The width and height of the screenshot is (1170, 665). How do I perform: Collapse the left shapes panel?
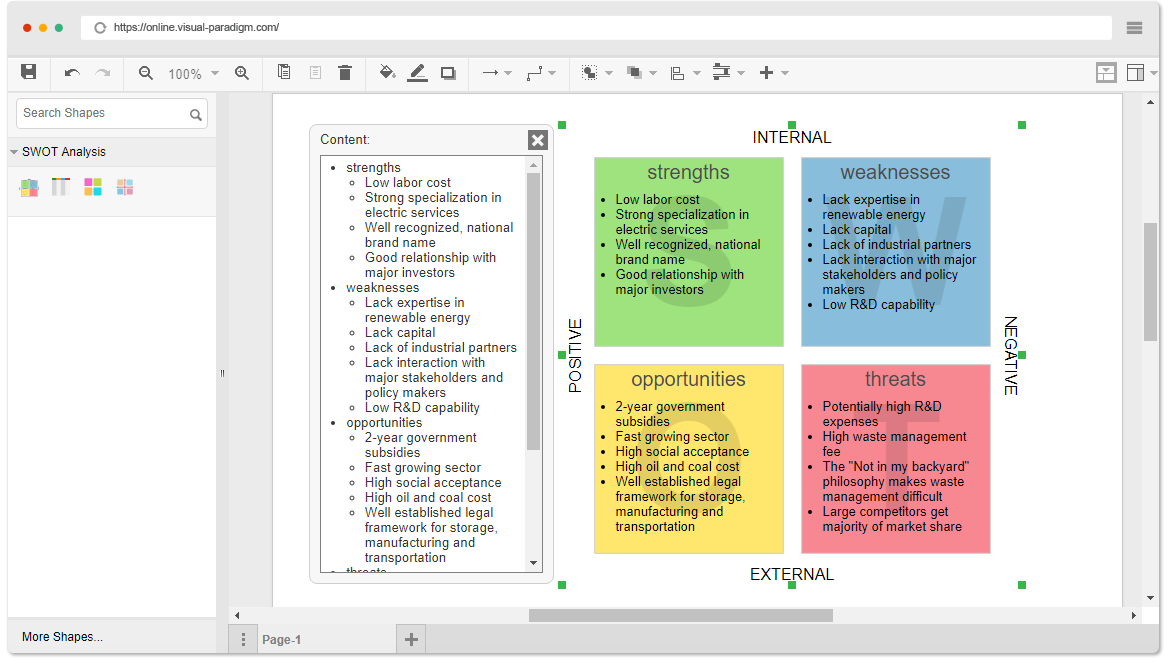pos(222,372)
